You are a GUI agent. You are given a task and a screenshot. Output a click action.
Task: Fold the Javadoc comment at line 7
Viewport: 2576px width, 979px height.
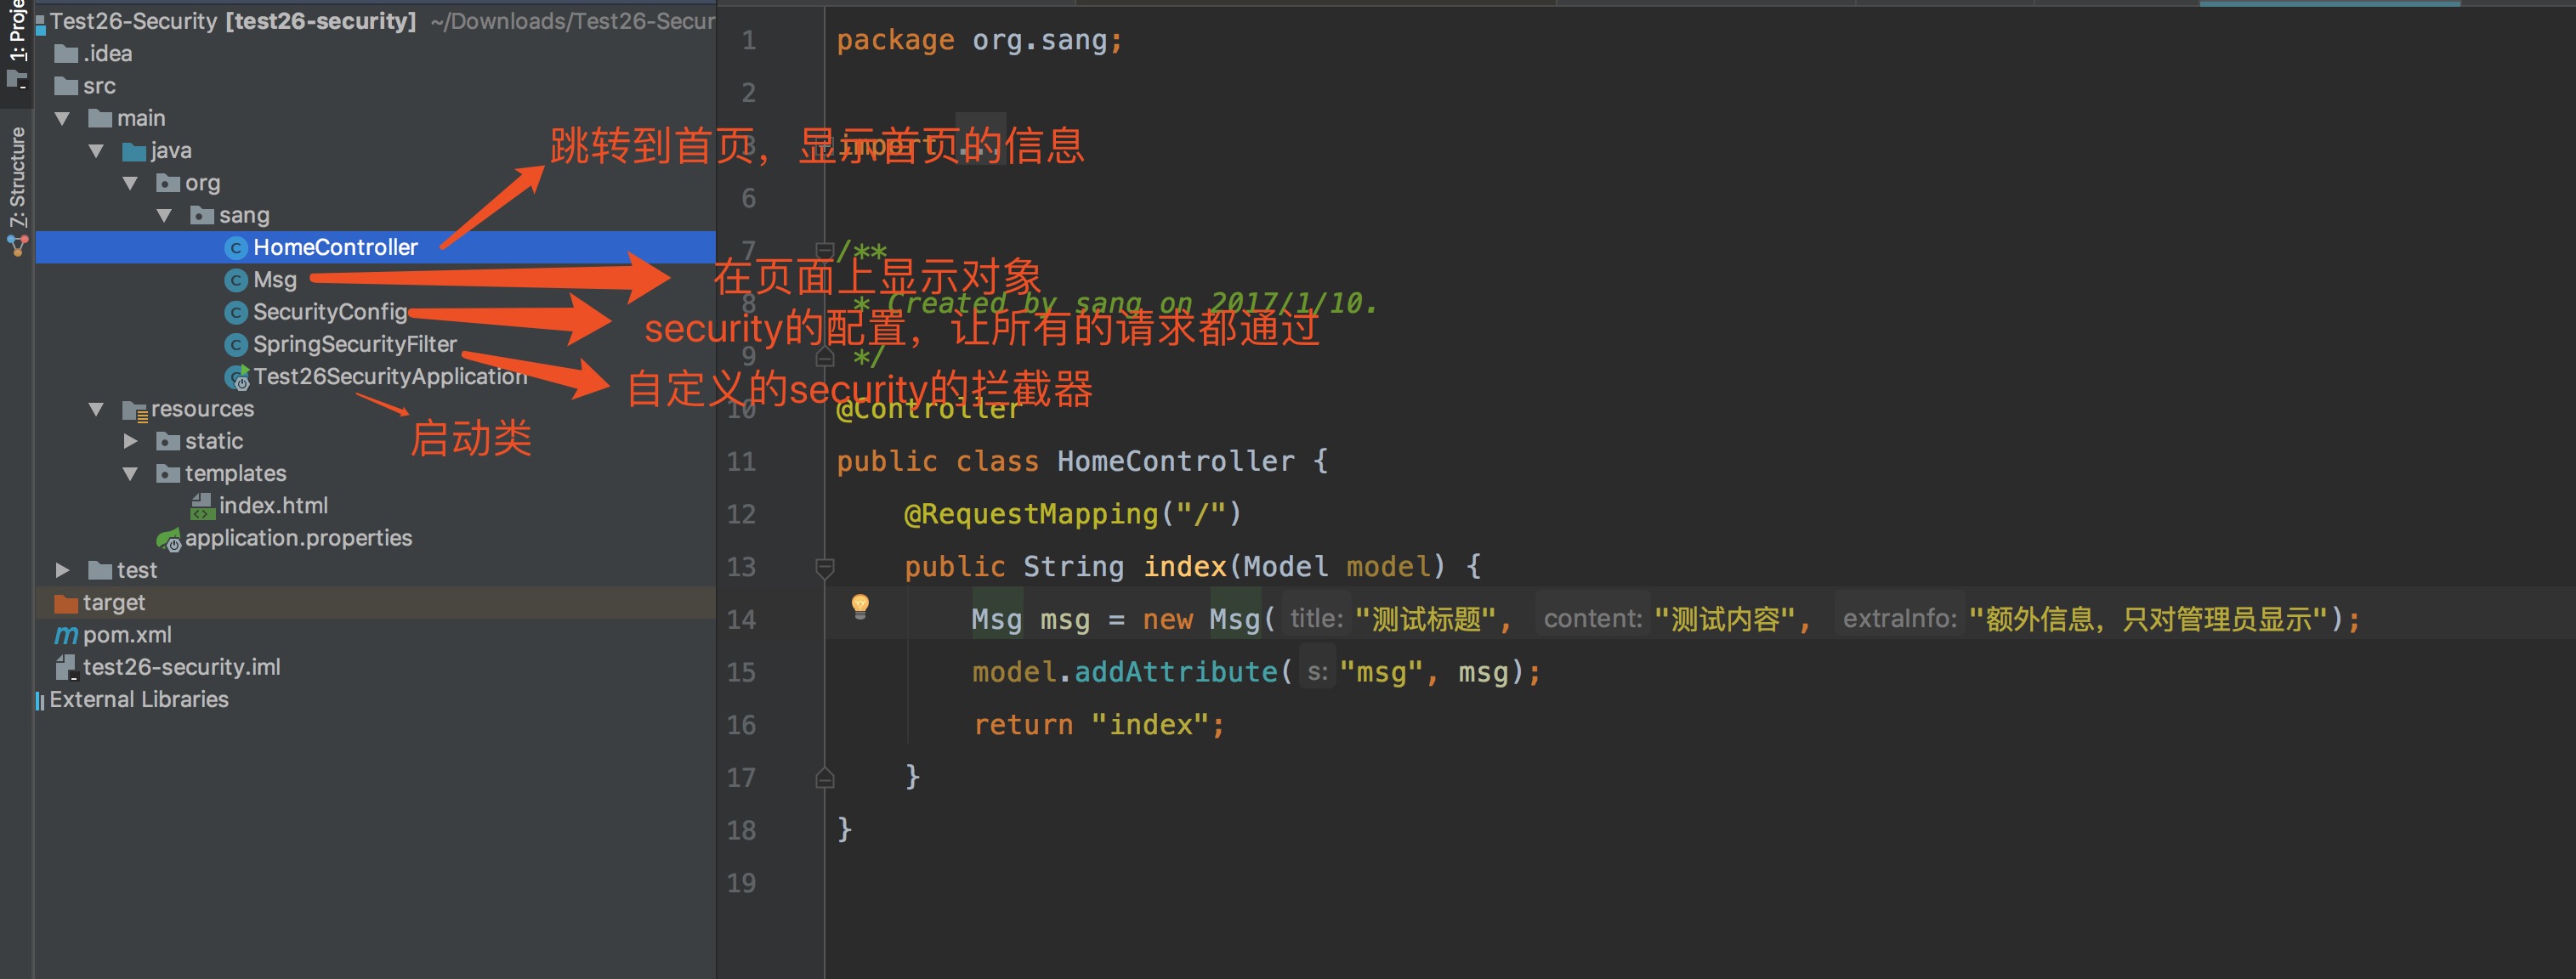point(824,250)
